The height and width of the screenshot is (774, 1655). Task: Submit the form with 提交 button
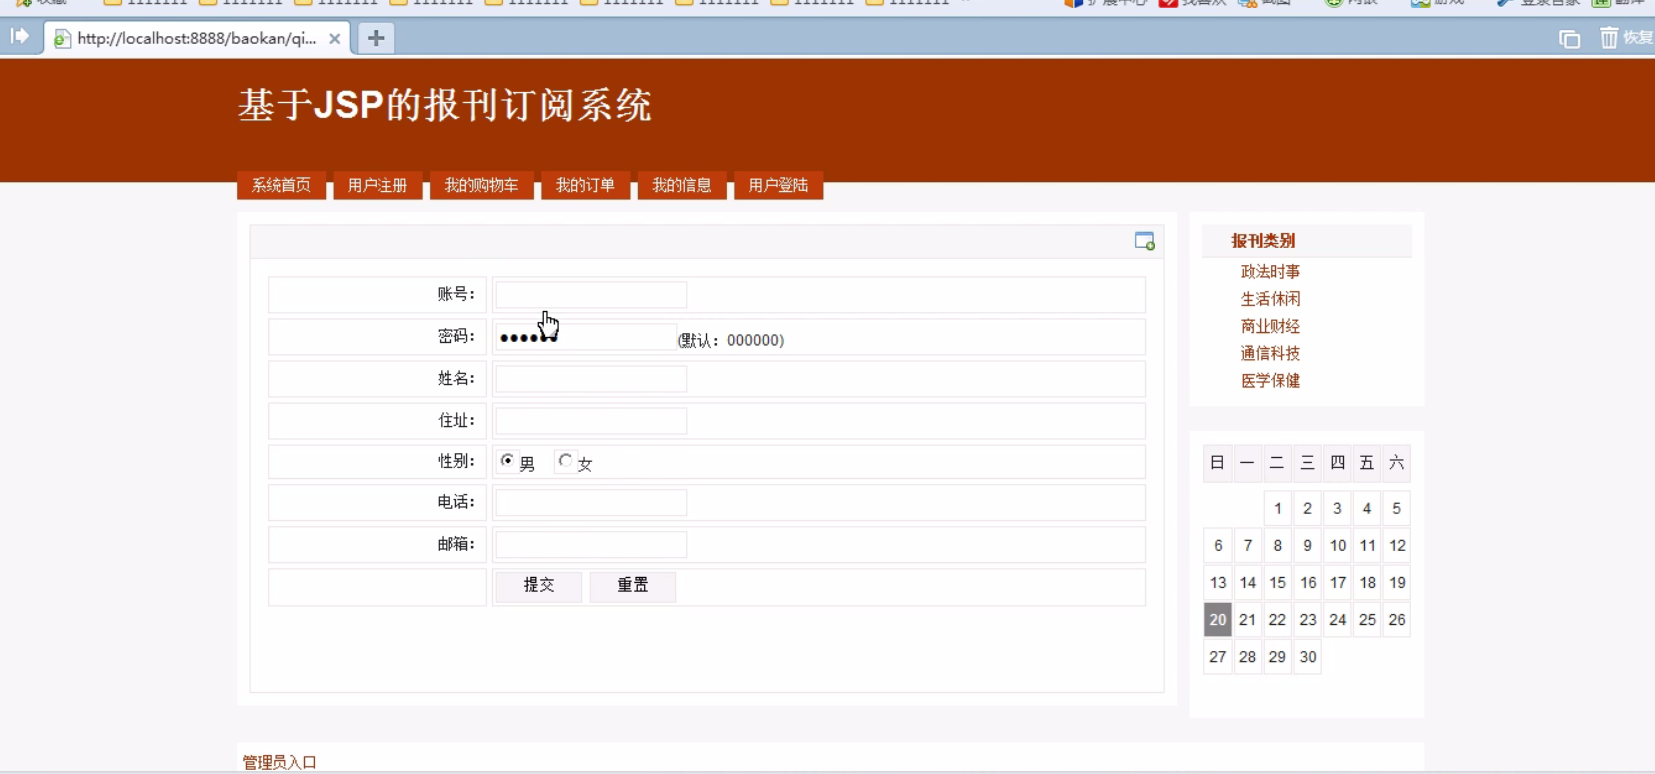point(539,586)
